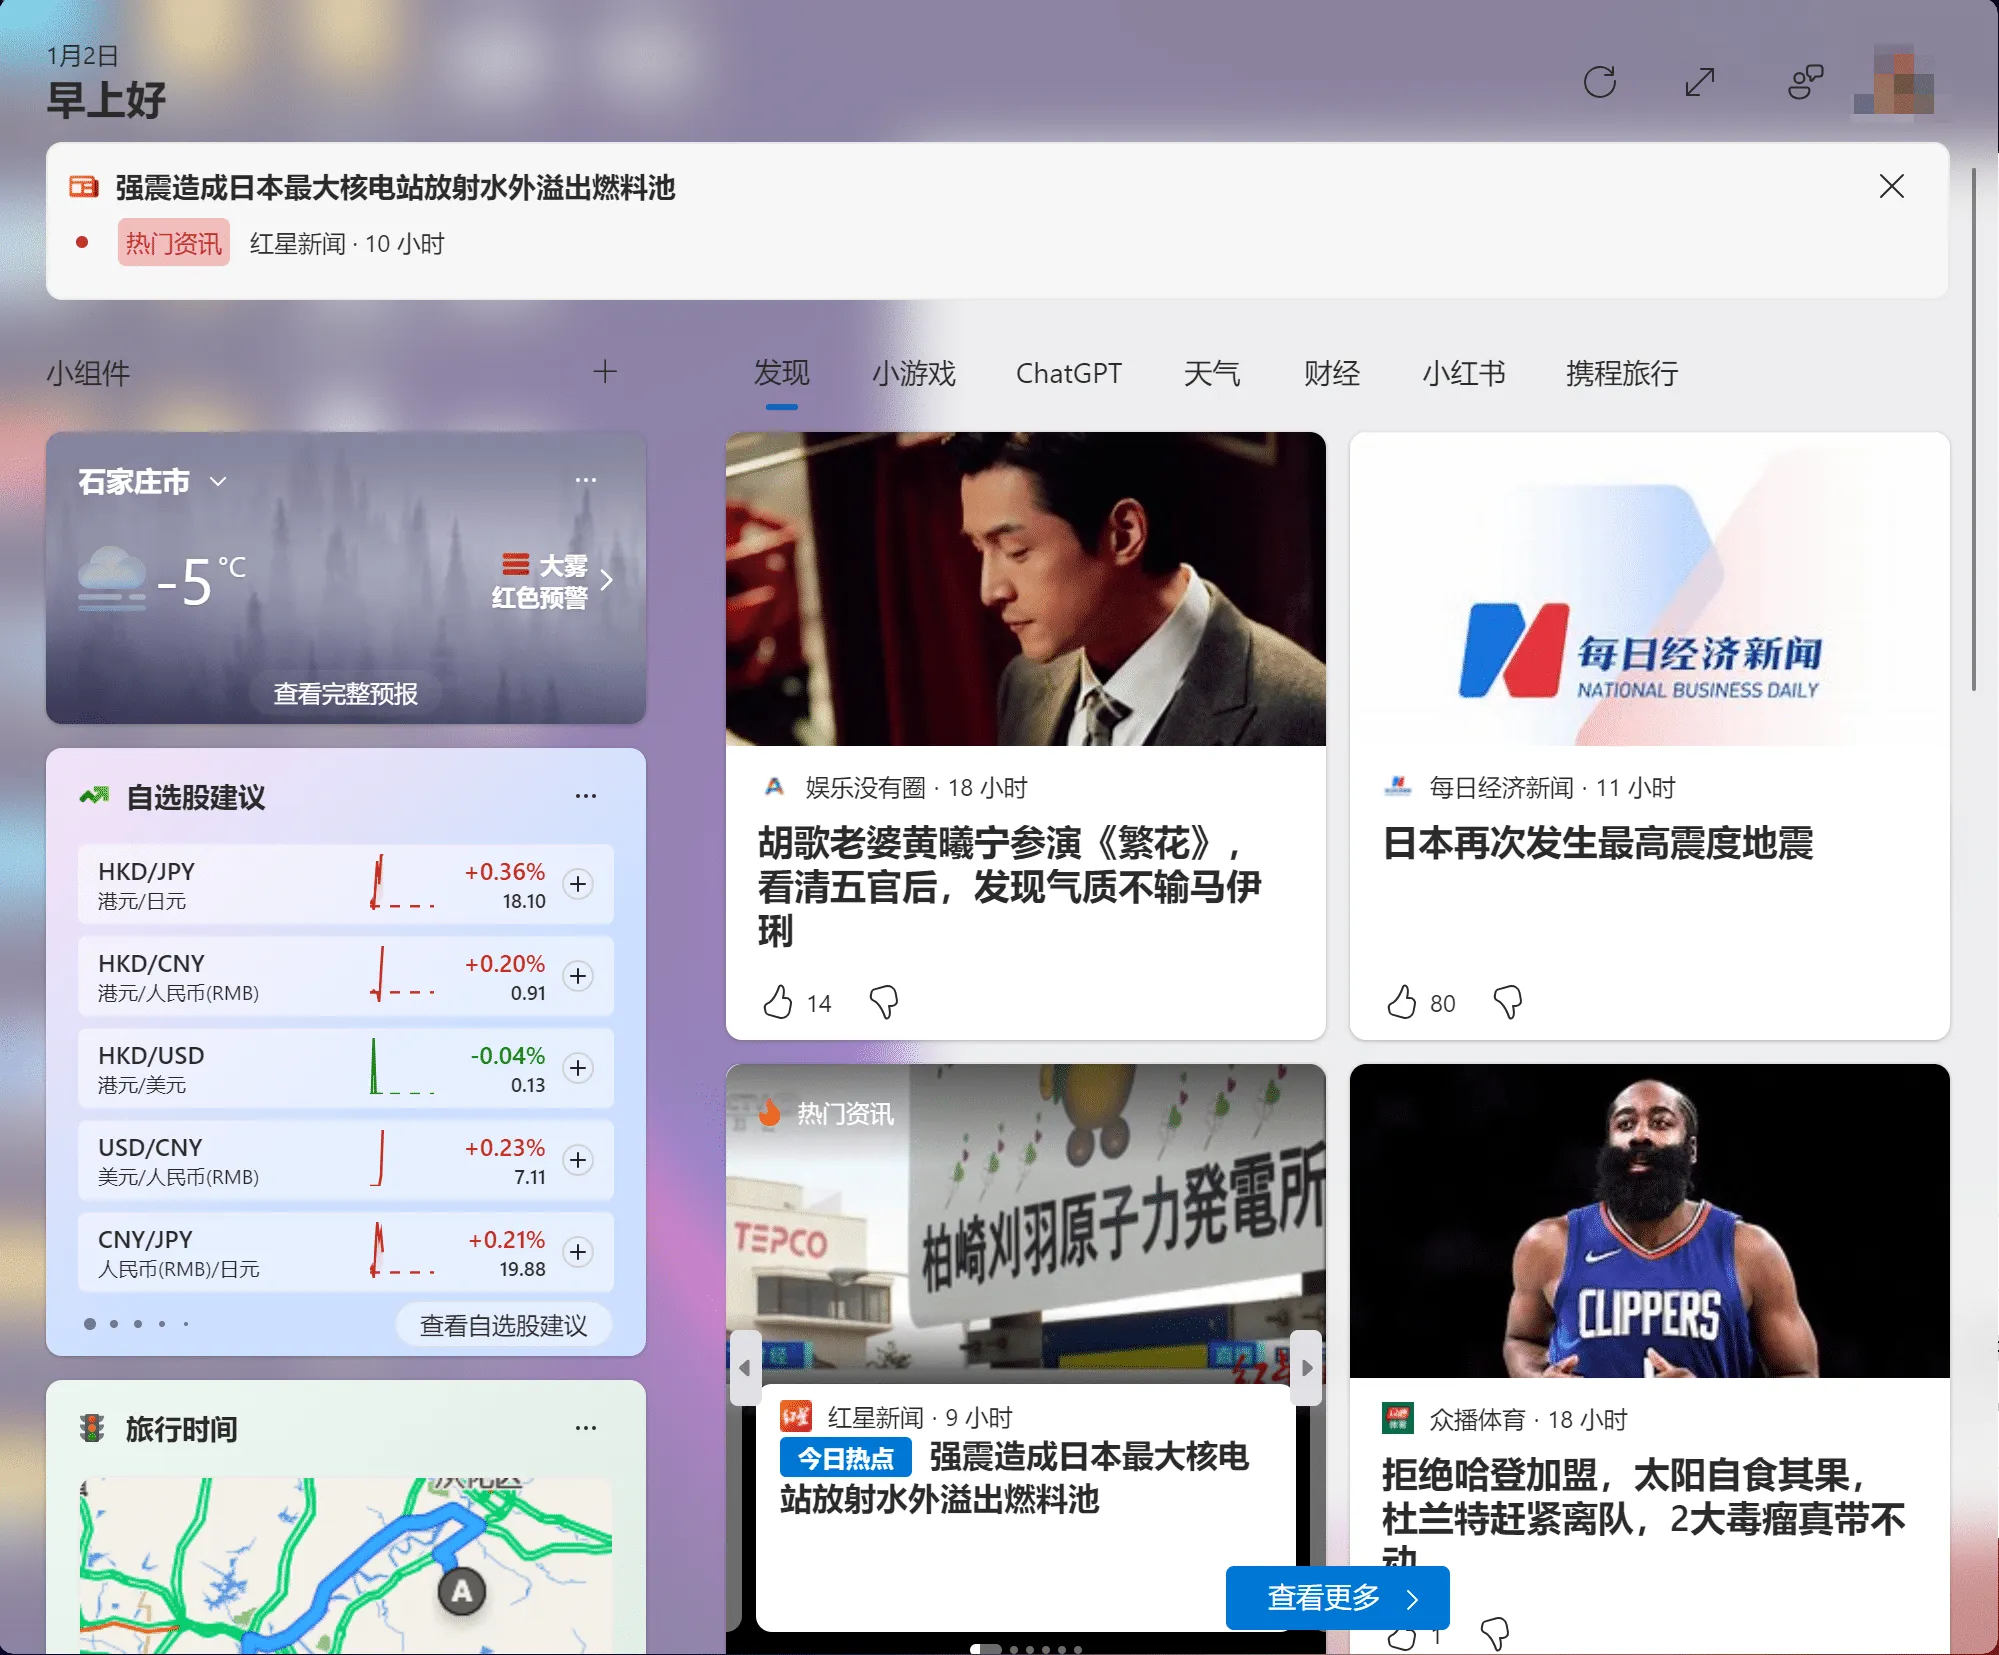Switch to the ChatGPT tab
1999x1655 pixels.
pos(1068,373)
